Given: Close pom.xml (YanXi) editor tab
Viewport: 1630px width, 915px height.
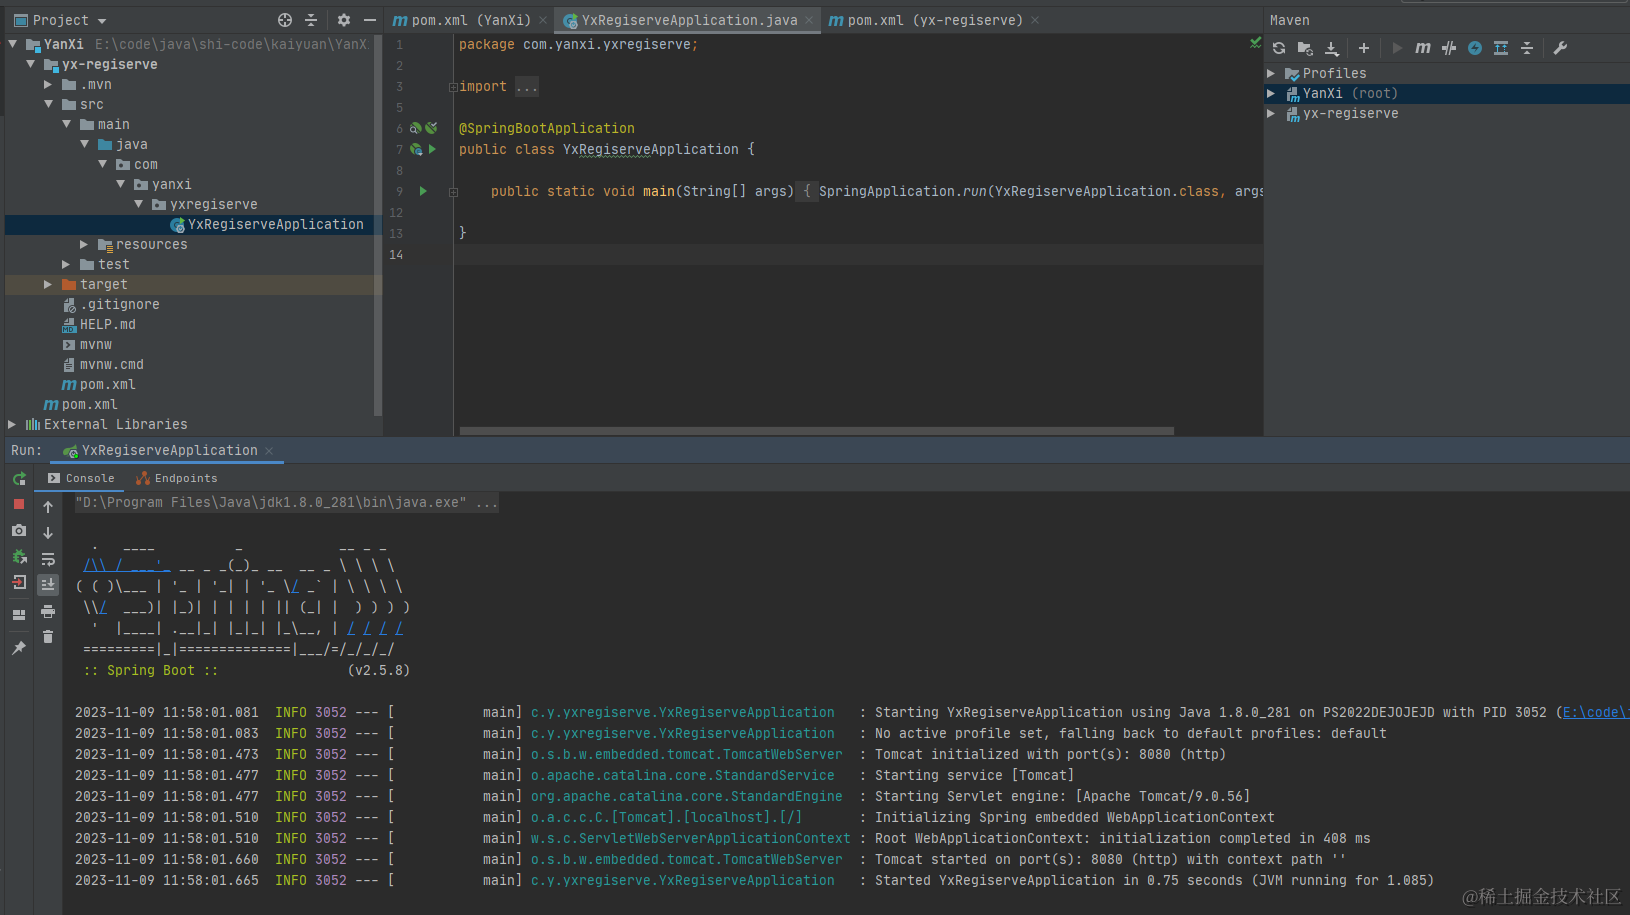Looking at the screenshot, I should [x=543, y=20].
